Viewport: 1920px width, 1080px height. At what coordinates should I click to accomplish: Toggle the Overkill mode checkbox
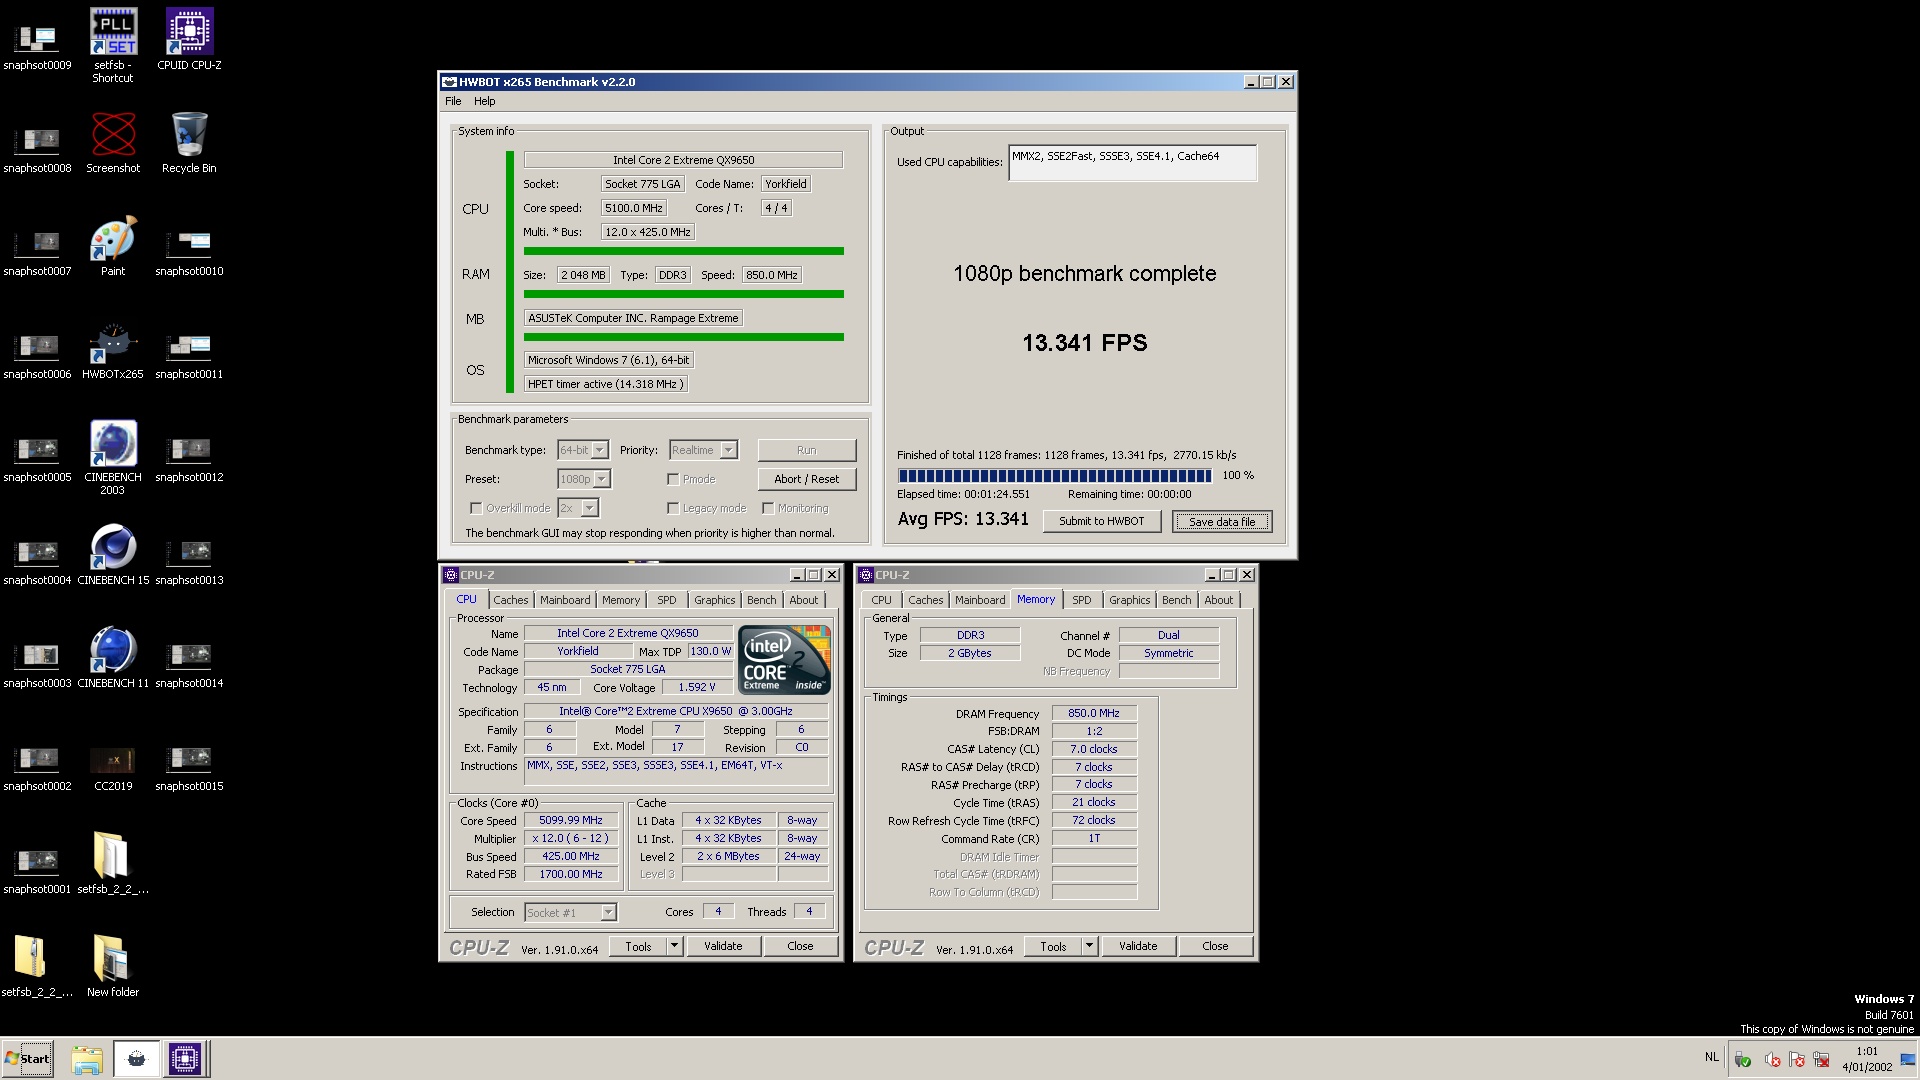[476, 508]
